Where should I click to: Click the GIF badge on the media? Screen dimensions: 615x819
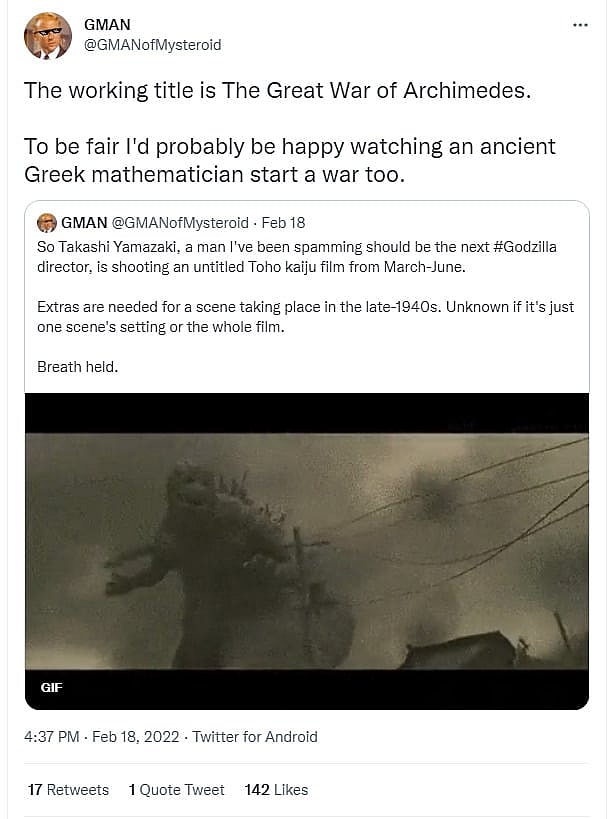coord(51,687)
